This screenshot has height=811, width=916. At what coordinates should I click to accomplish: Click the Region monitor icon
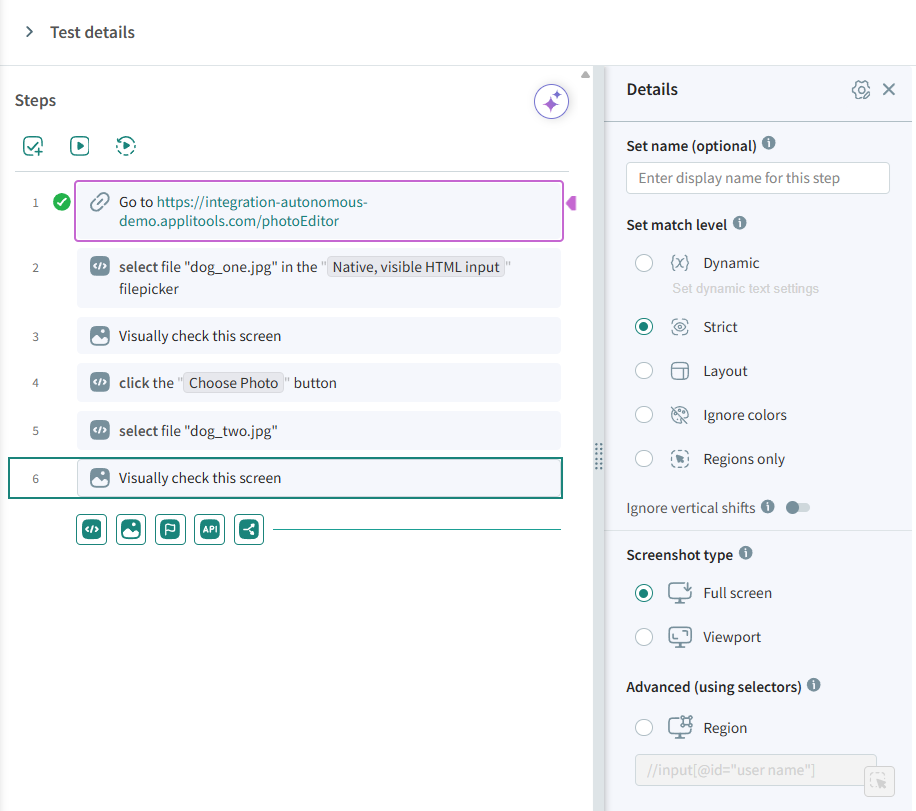pos(680,727)
